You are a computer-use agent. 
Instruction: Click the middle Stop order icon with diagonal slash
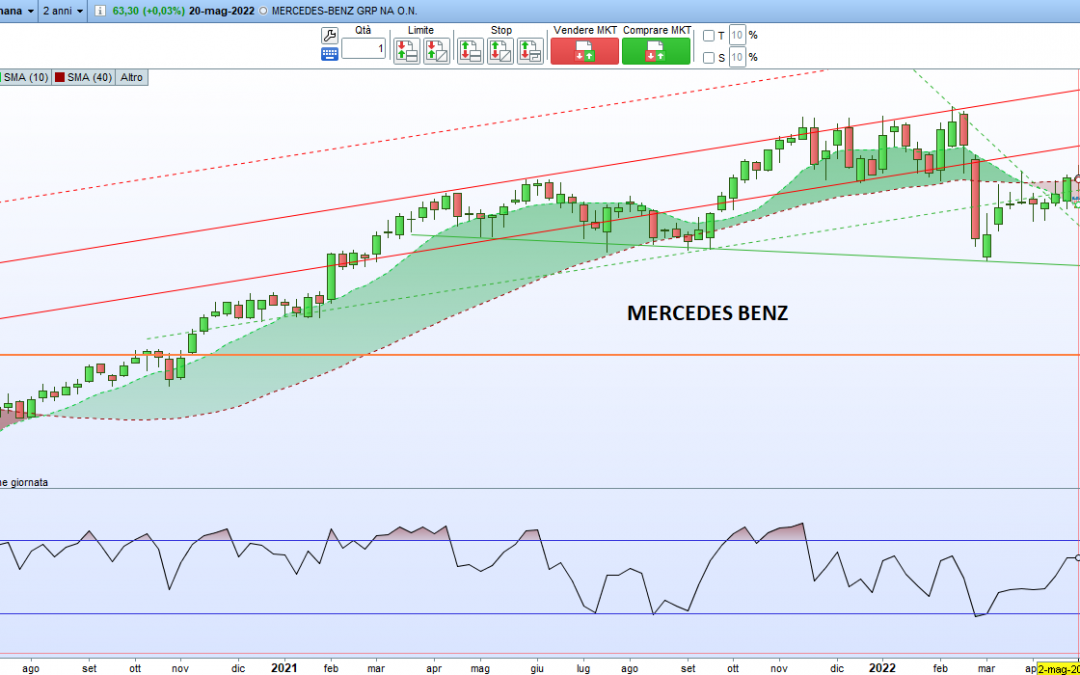[500, 51]
